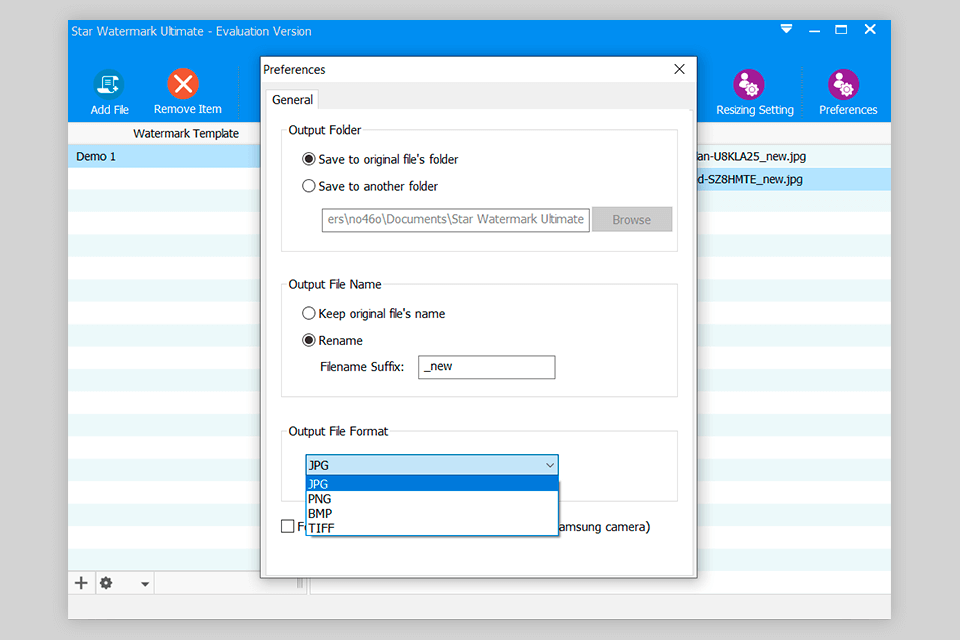This screenshot has width=960, height=640.
Task: Choose PNG from the format list
Action: (432, 499)
